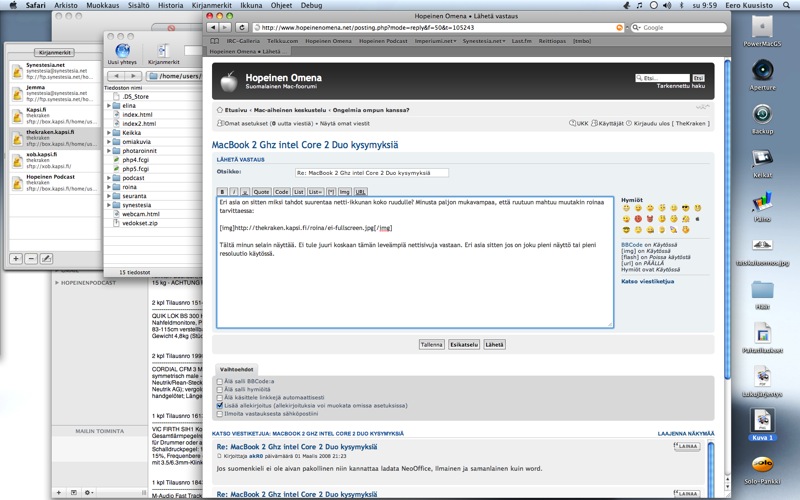Select the Vaihtoehdot tab
The image size is (800, 500).
[x=236, y=369]
